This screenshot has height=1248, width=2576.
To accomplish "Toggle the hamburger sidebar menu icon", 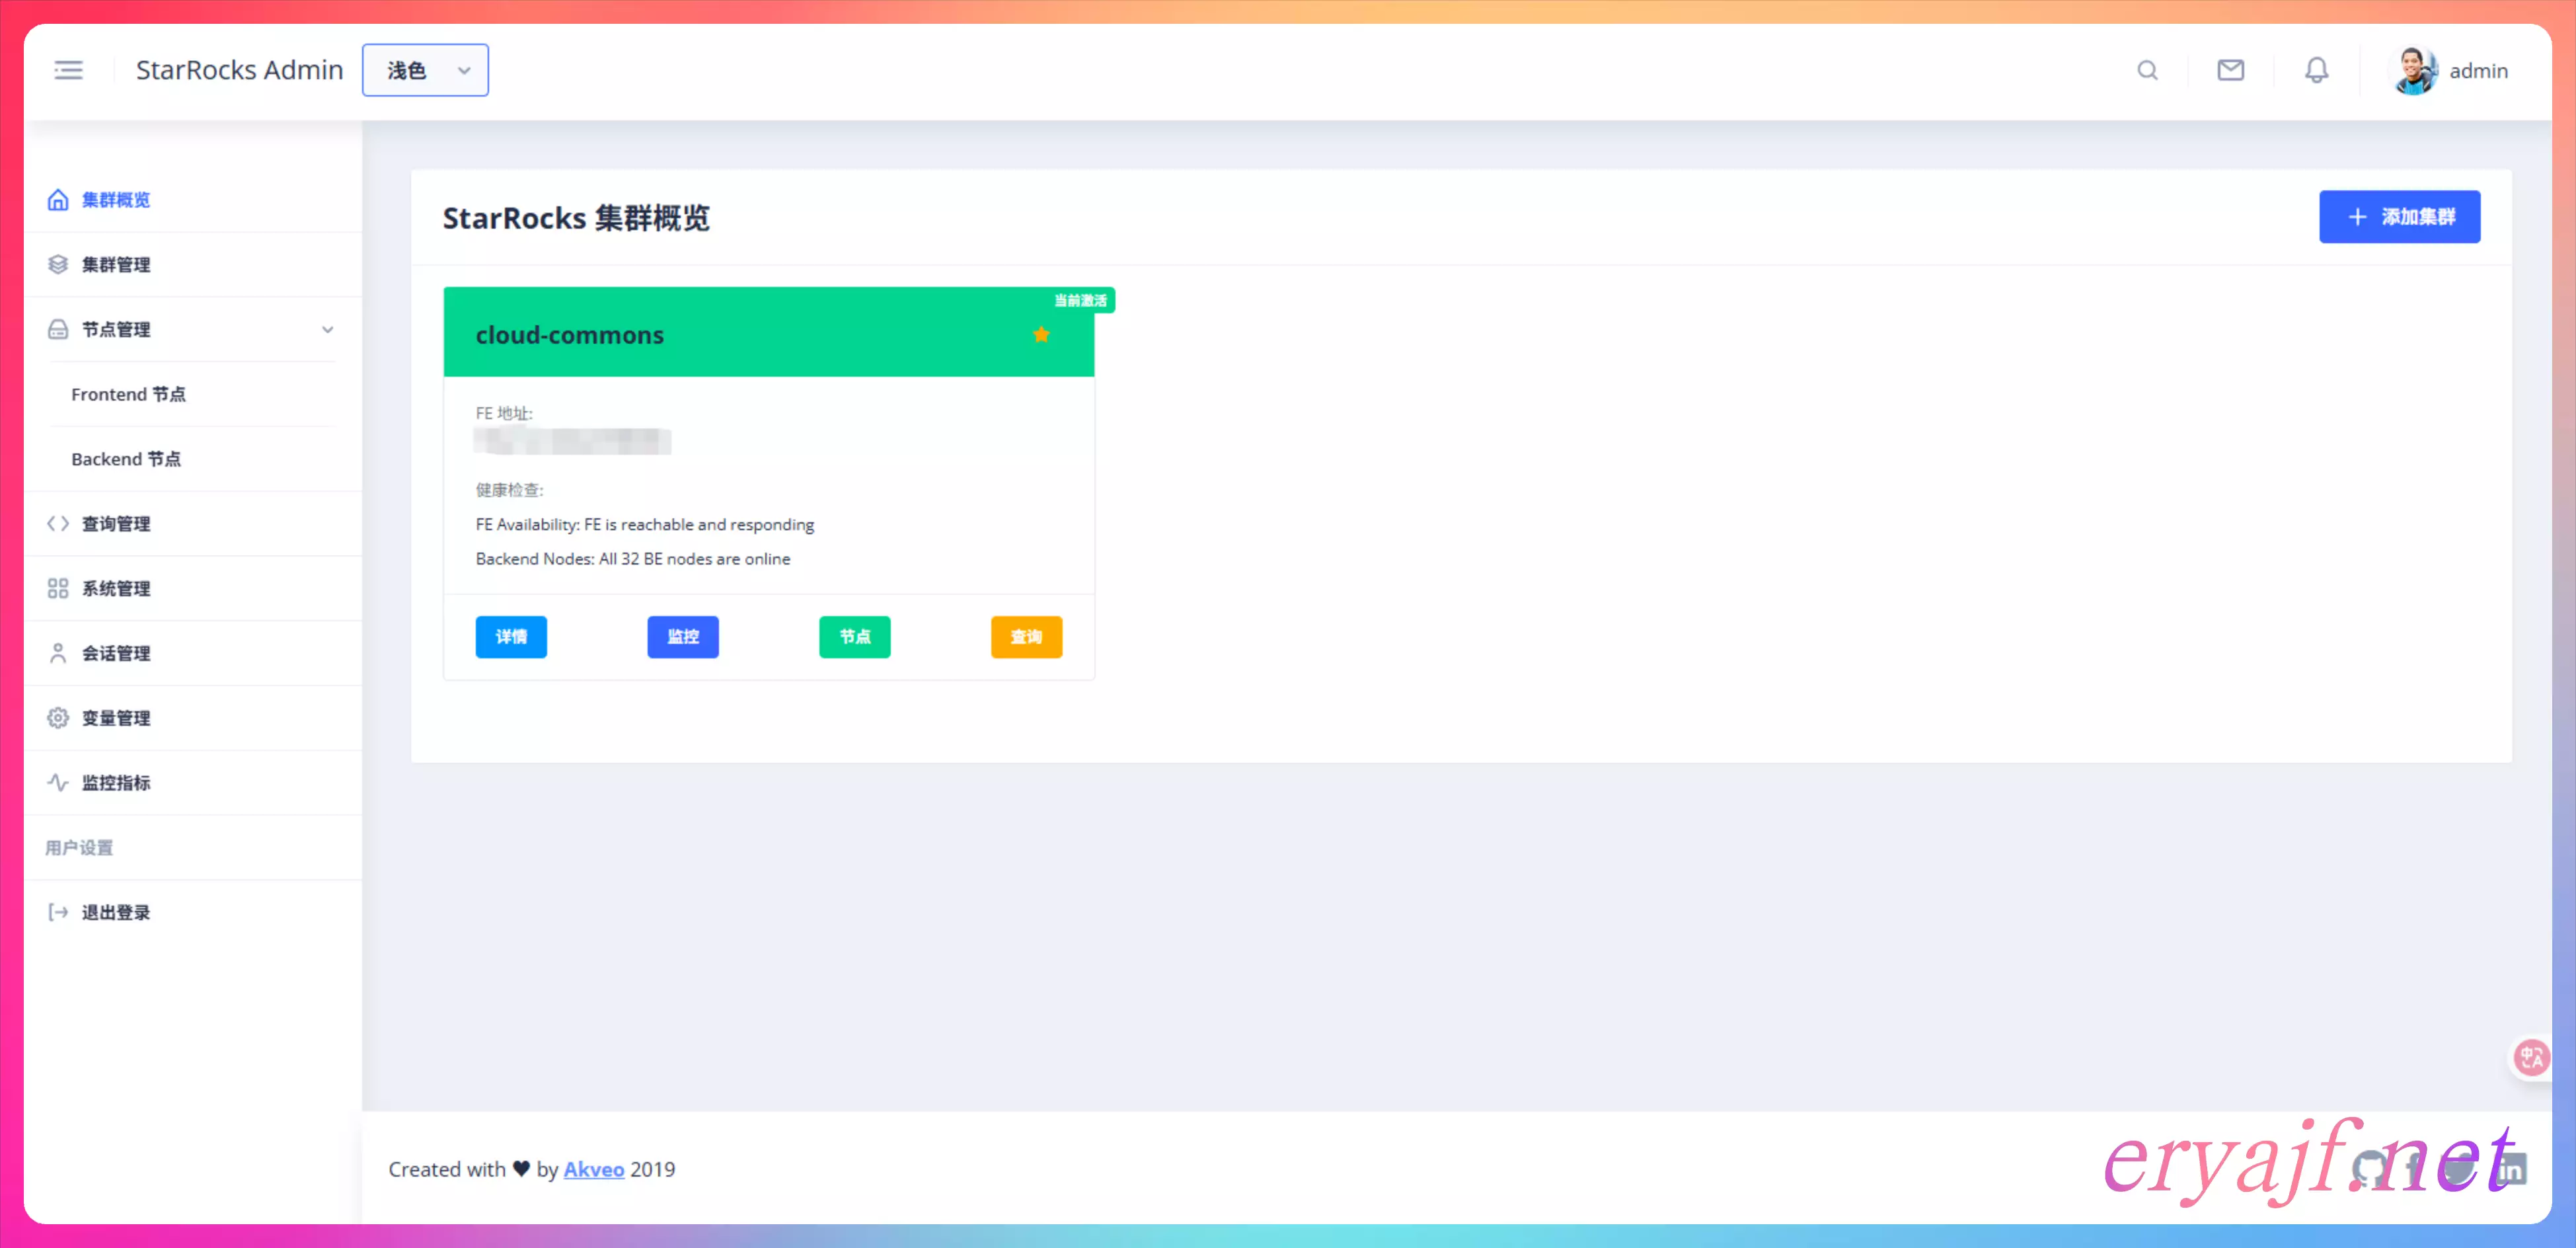I will [x=68, y=70].
